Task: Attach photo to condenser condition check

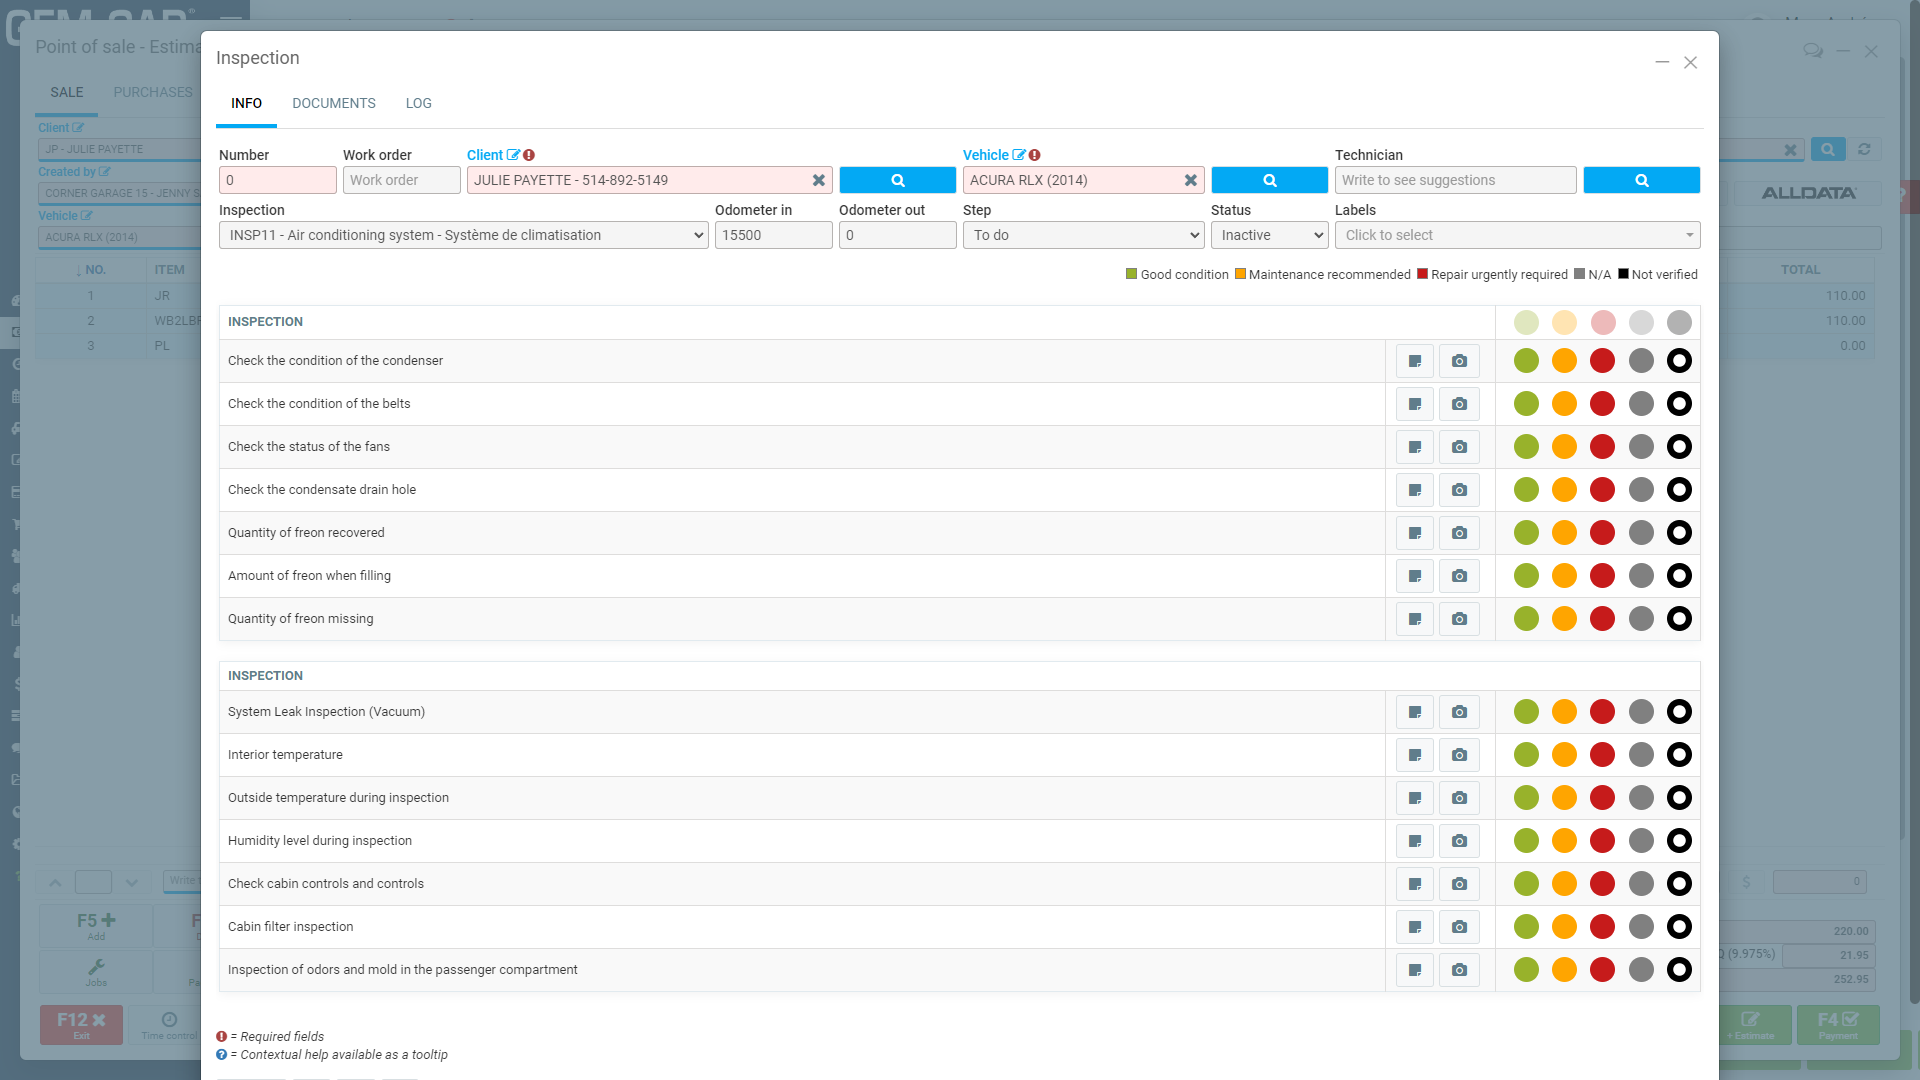Action: coord(1459,361)
